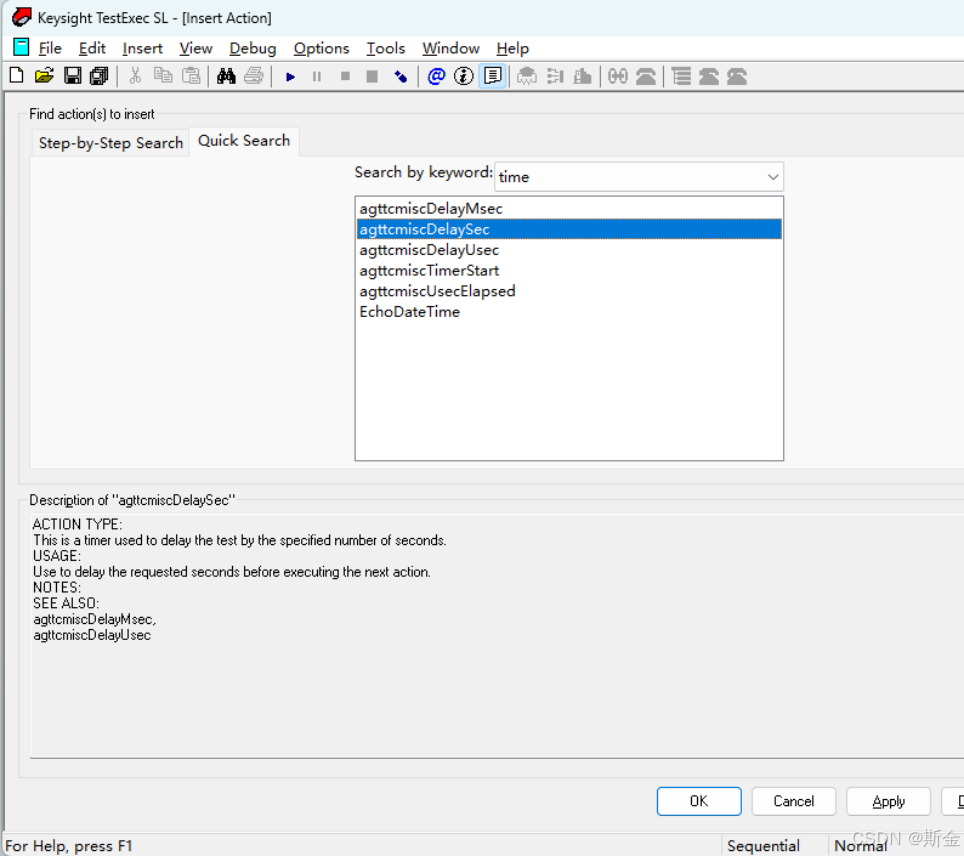Open the File menu
This screenshot has height=856, width=964.
(50, 48)
